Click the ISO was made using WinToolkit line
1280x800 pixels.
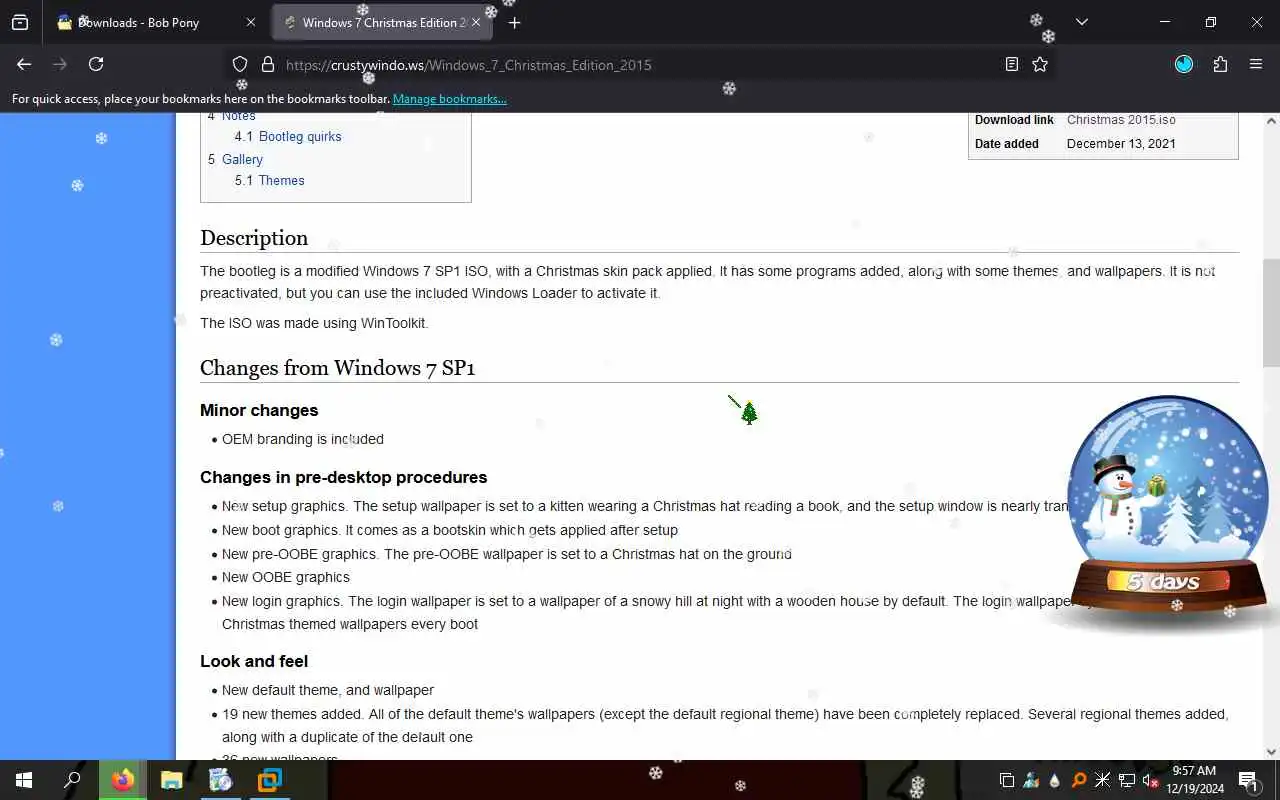[x=314, y=323]
